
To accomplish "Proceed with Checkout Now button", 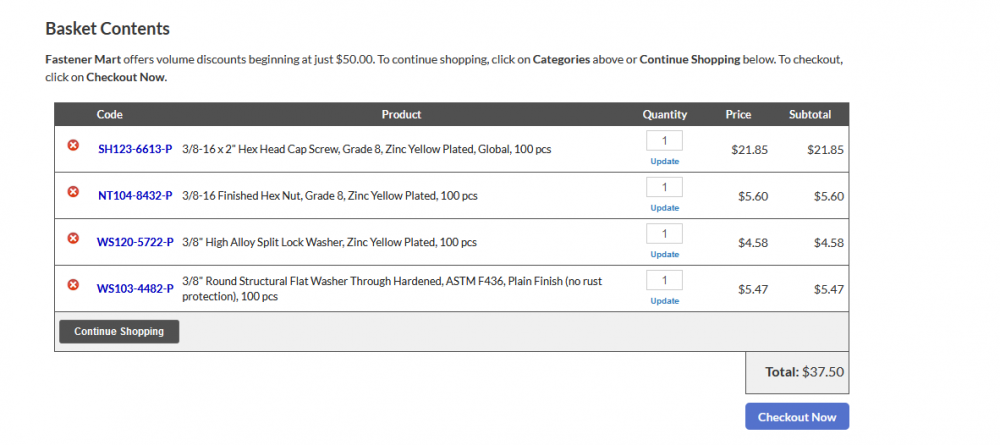I will [x=796, y=417].
